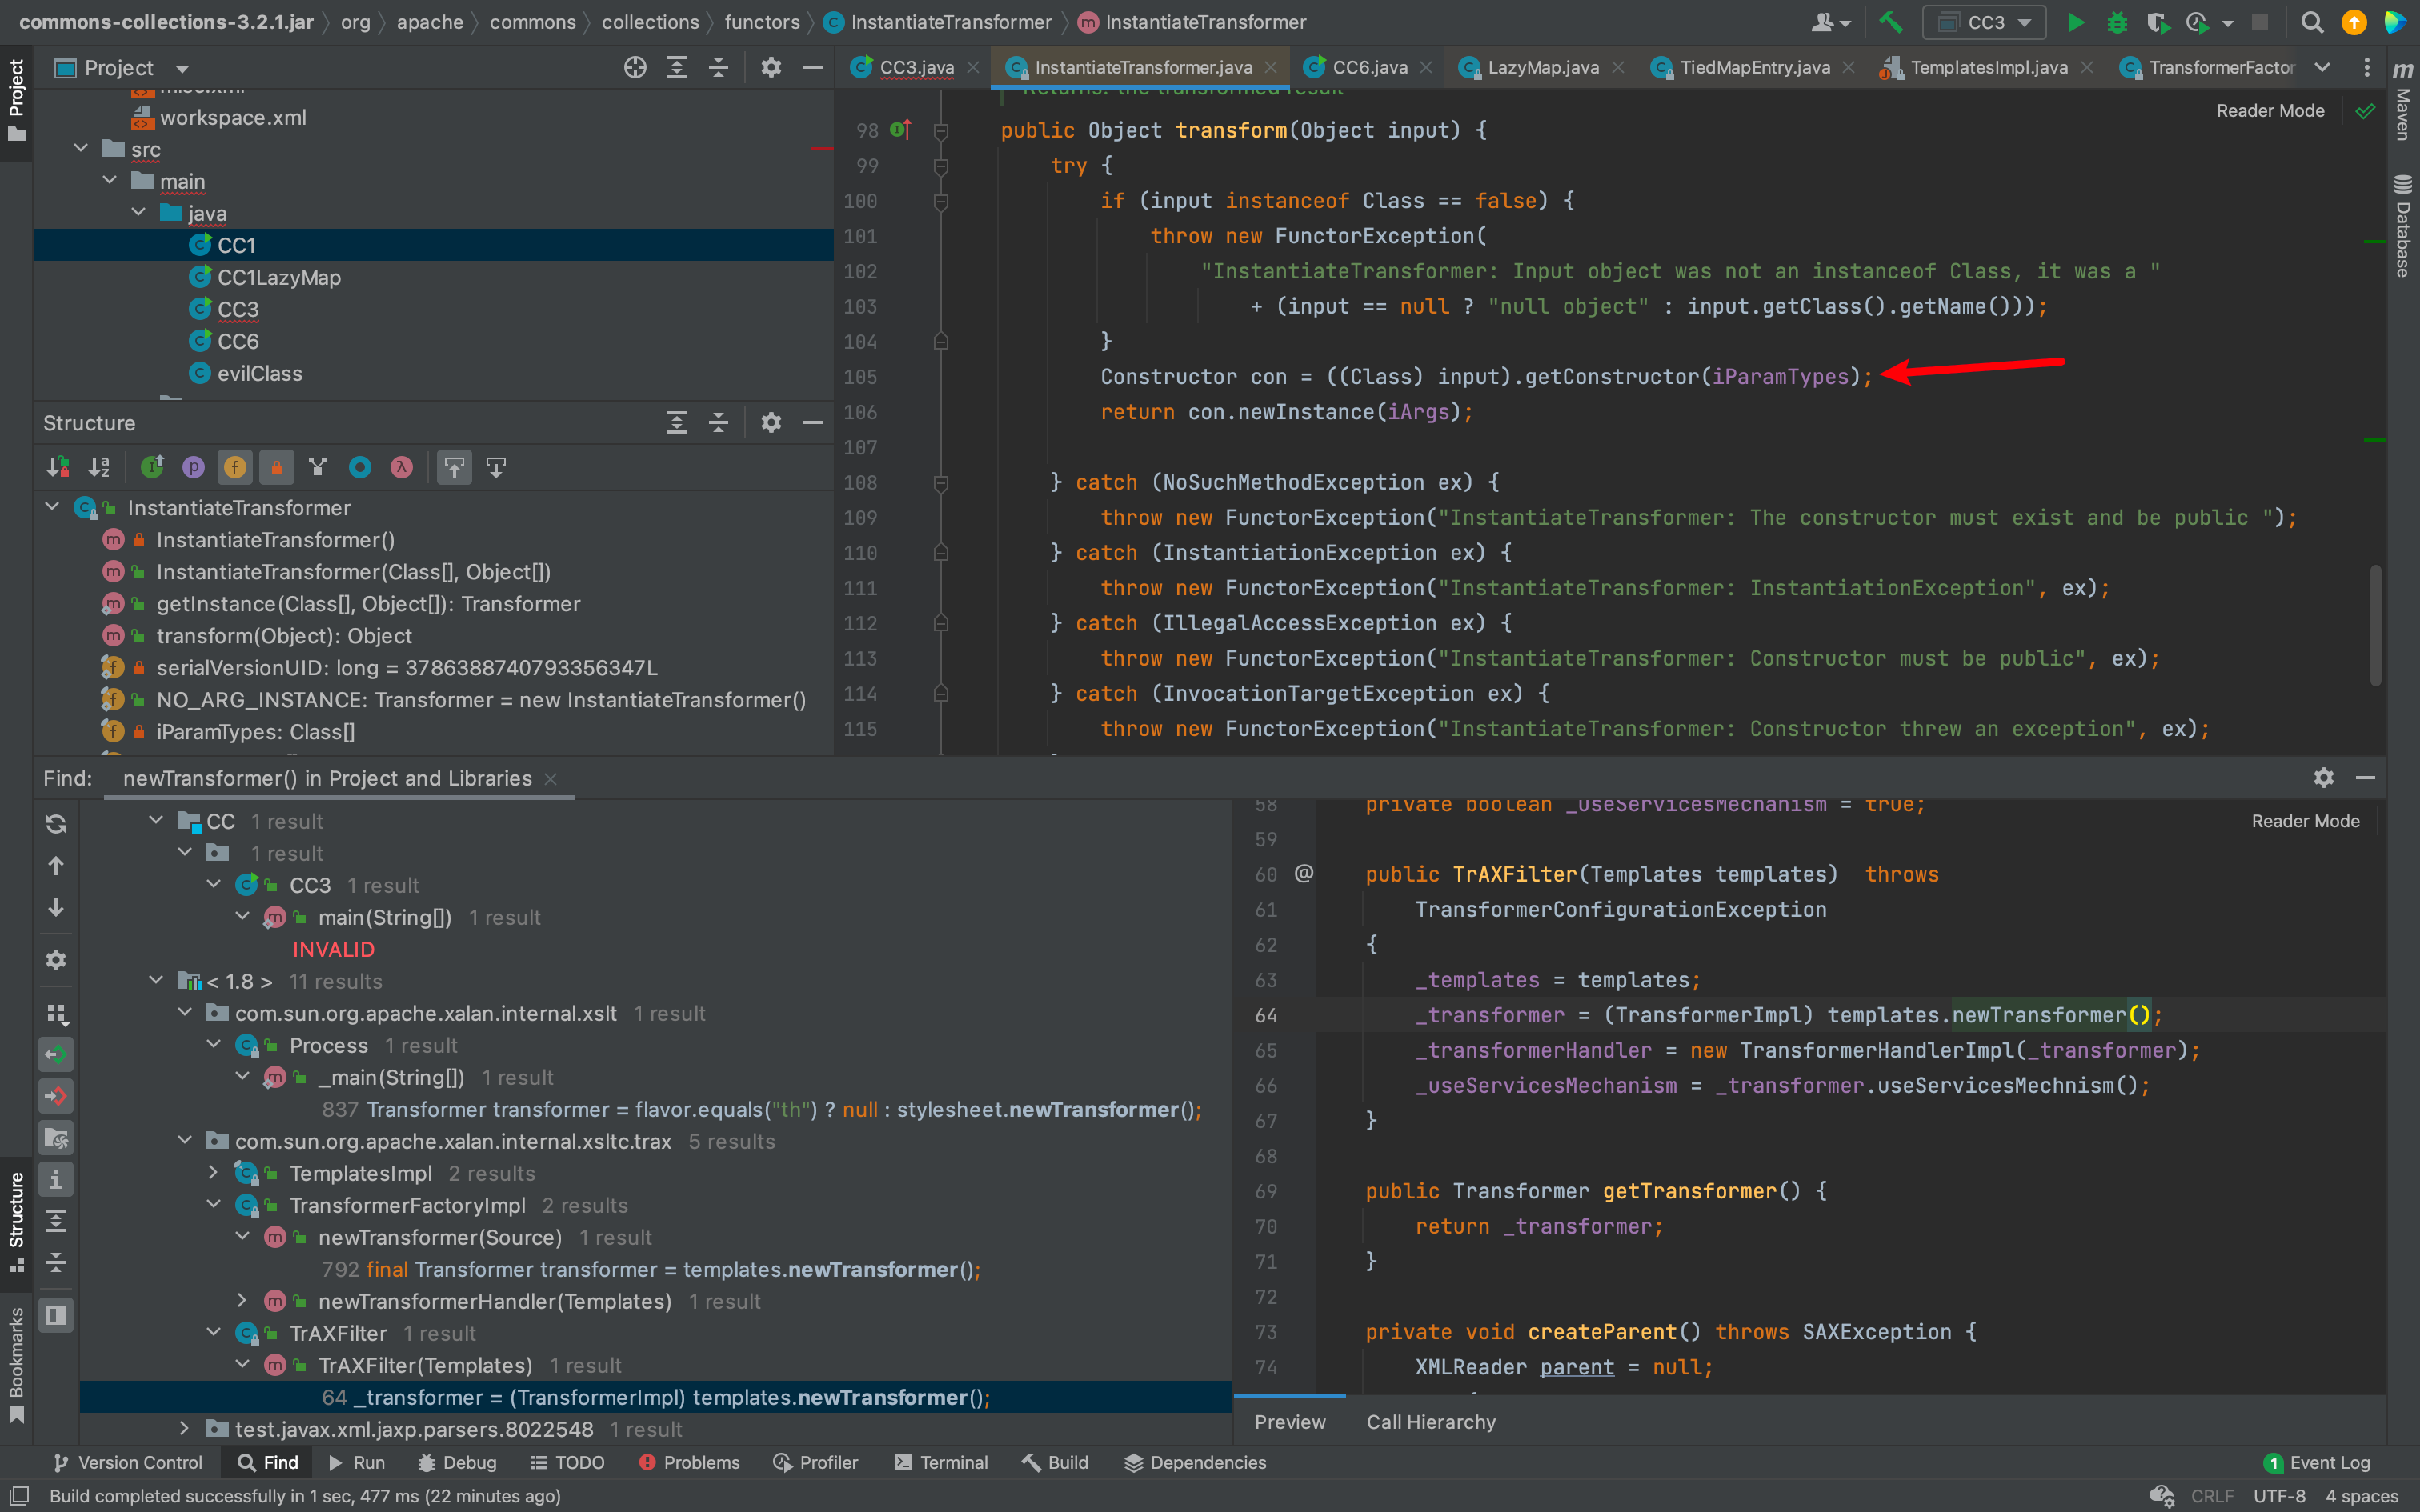The image size is (2420, 1512).
Task: Start debugging via the Debug bug icon
Action: click(x=2116, y=22)
